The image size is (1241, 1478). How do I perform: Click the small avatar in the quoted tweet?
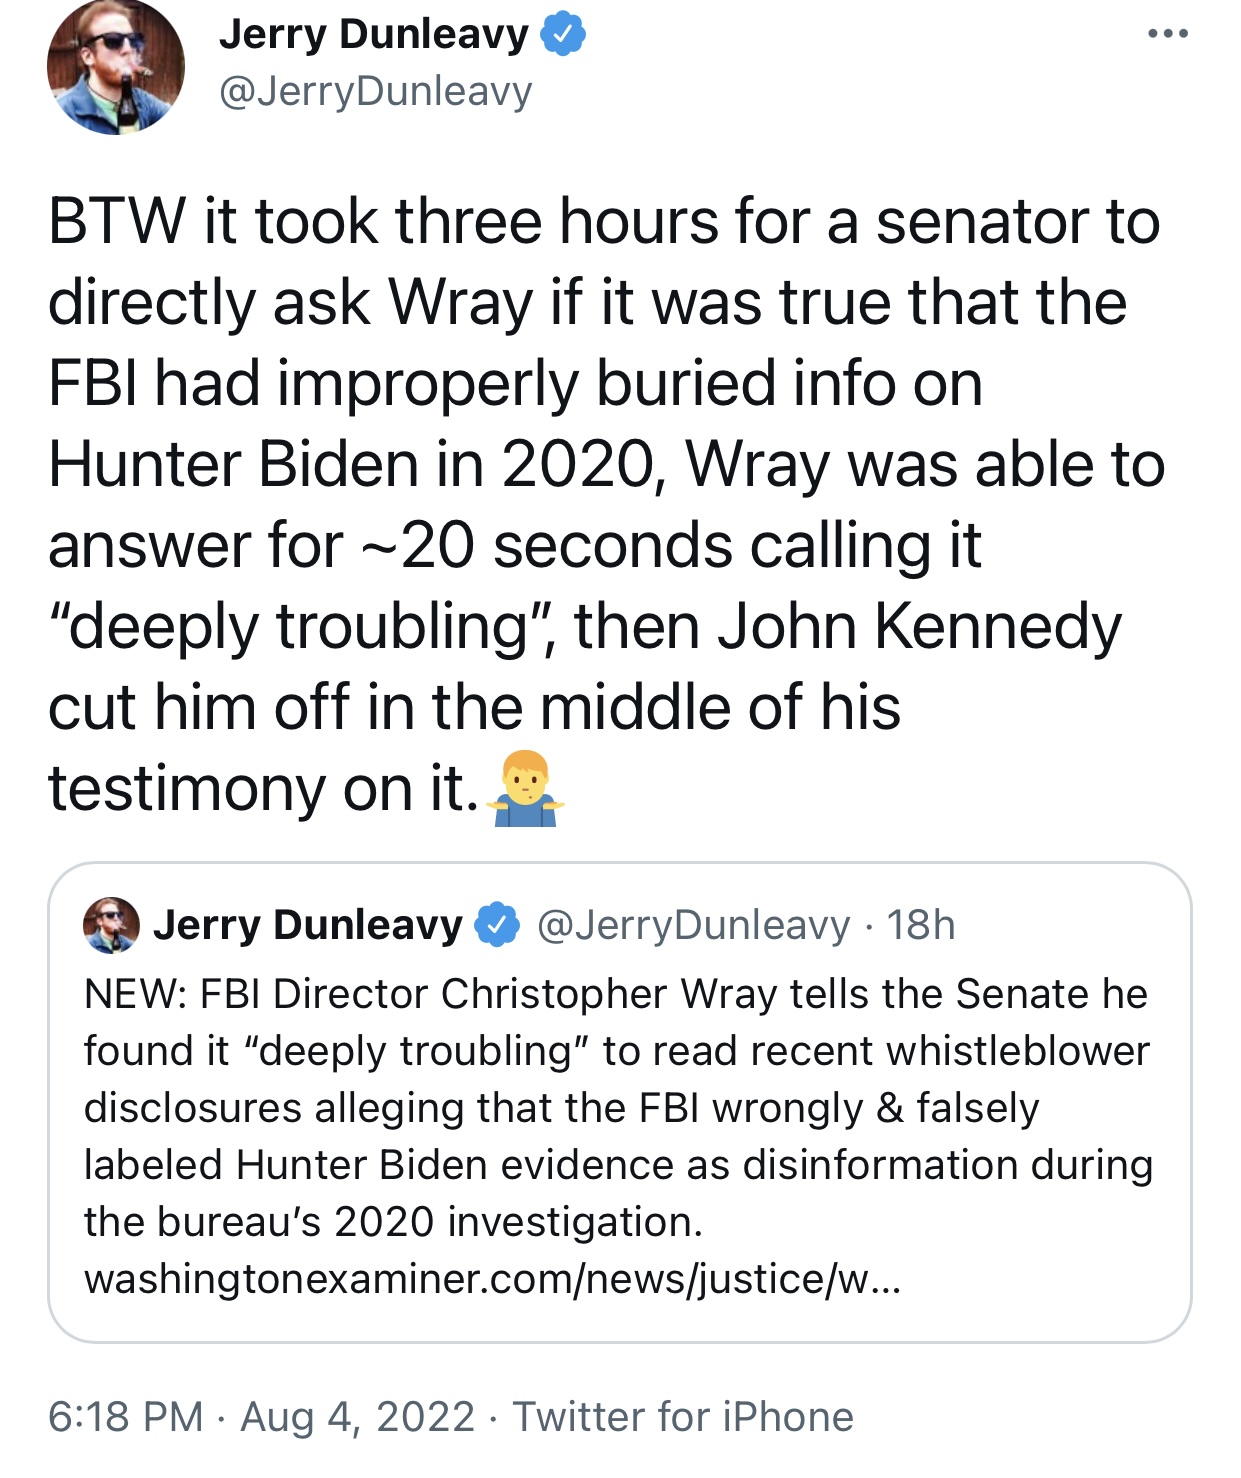pos(111,925)
